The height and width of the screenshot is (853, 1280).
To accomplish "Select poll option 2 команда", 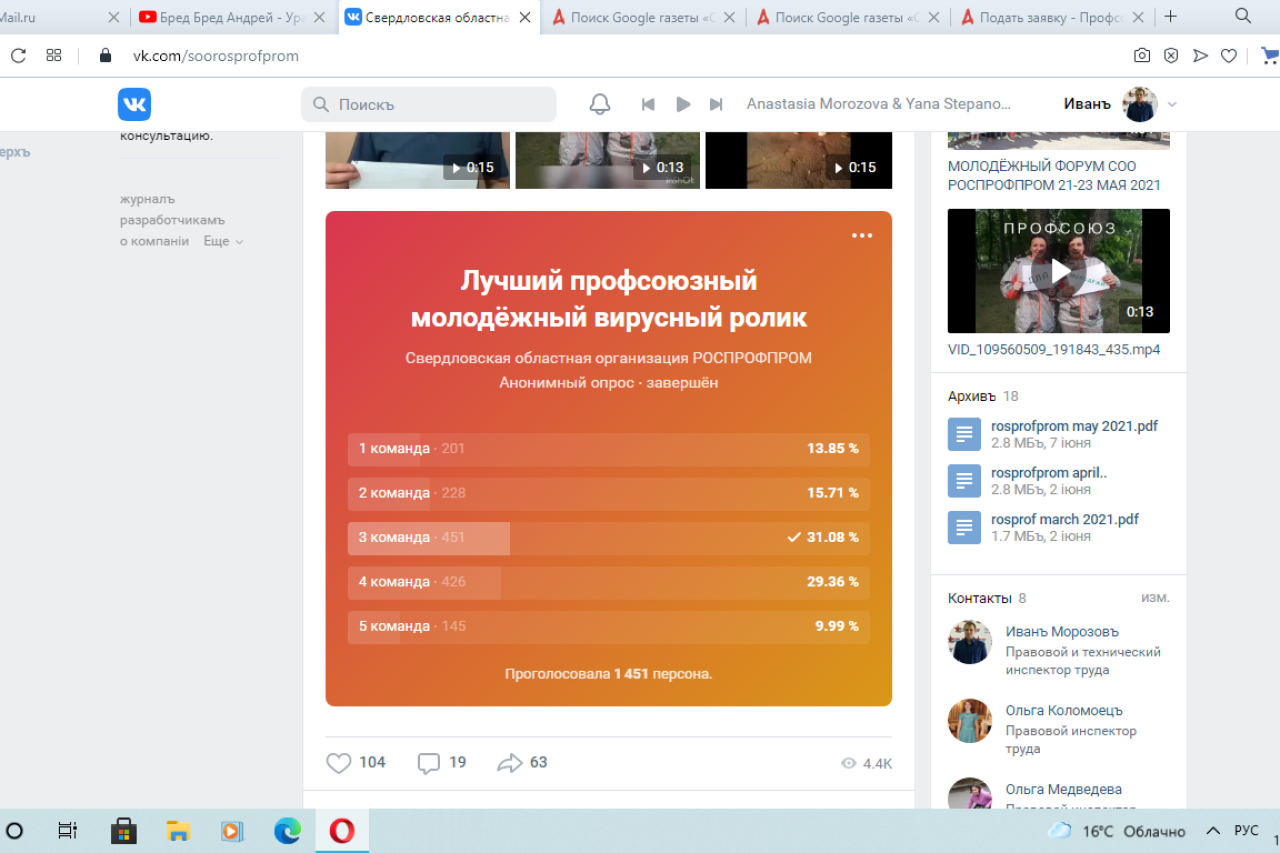I will pyautogui.click(x=608, y=493).
